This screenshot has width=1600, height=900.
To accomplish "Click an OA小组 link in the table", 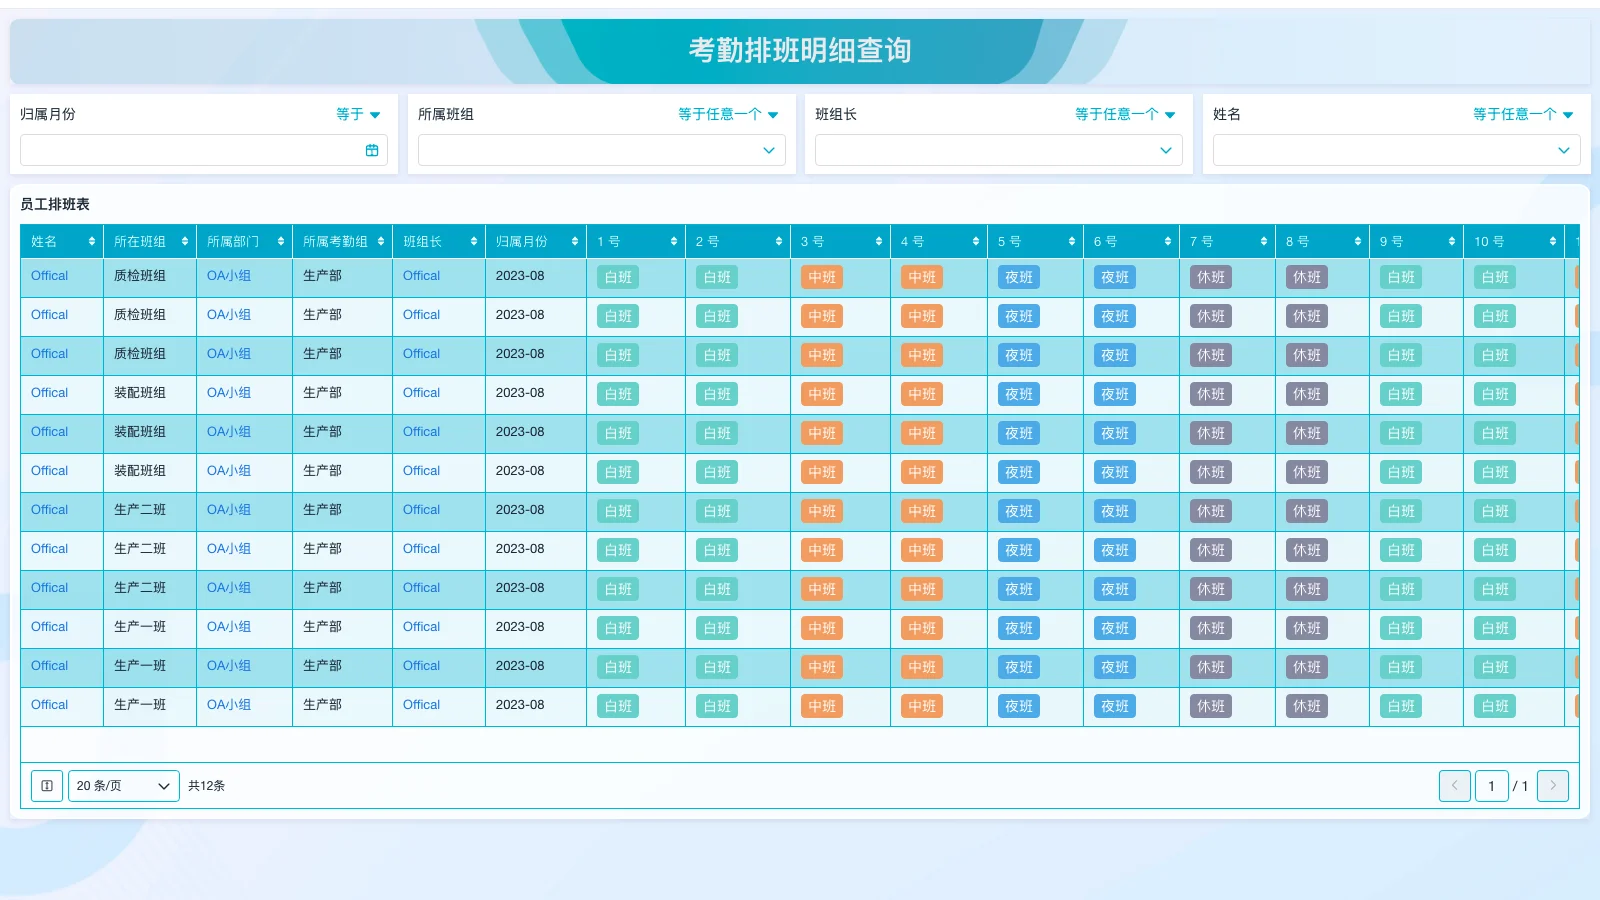I will [228, 276].
